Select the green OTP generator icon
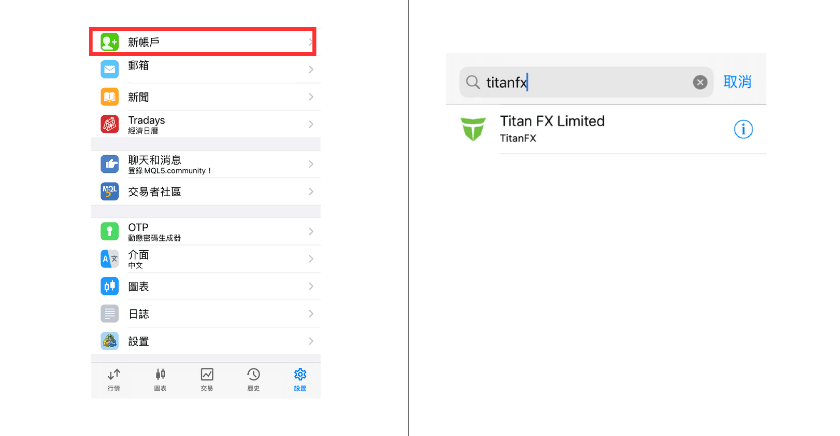Image resolution: width=840 pixels, height=436 pixels. 109,231
